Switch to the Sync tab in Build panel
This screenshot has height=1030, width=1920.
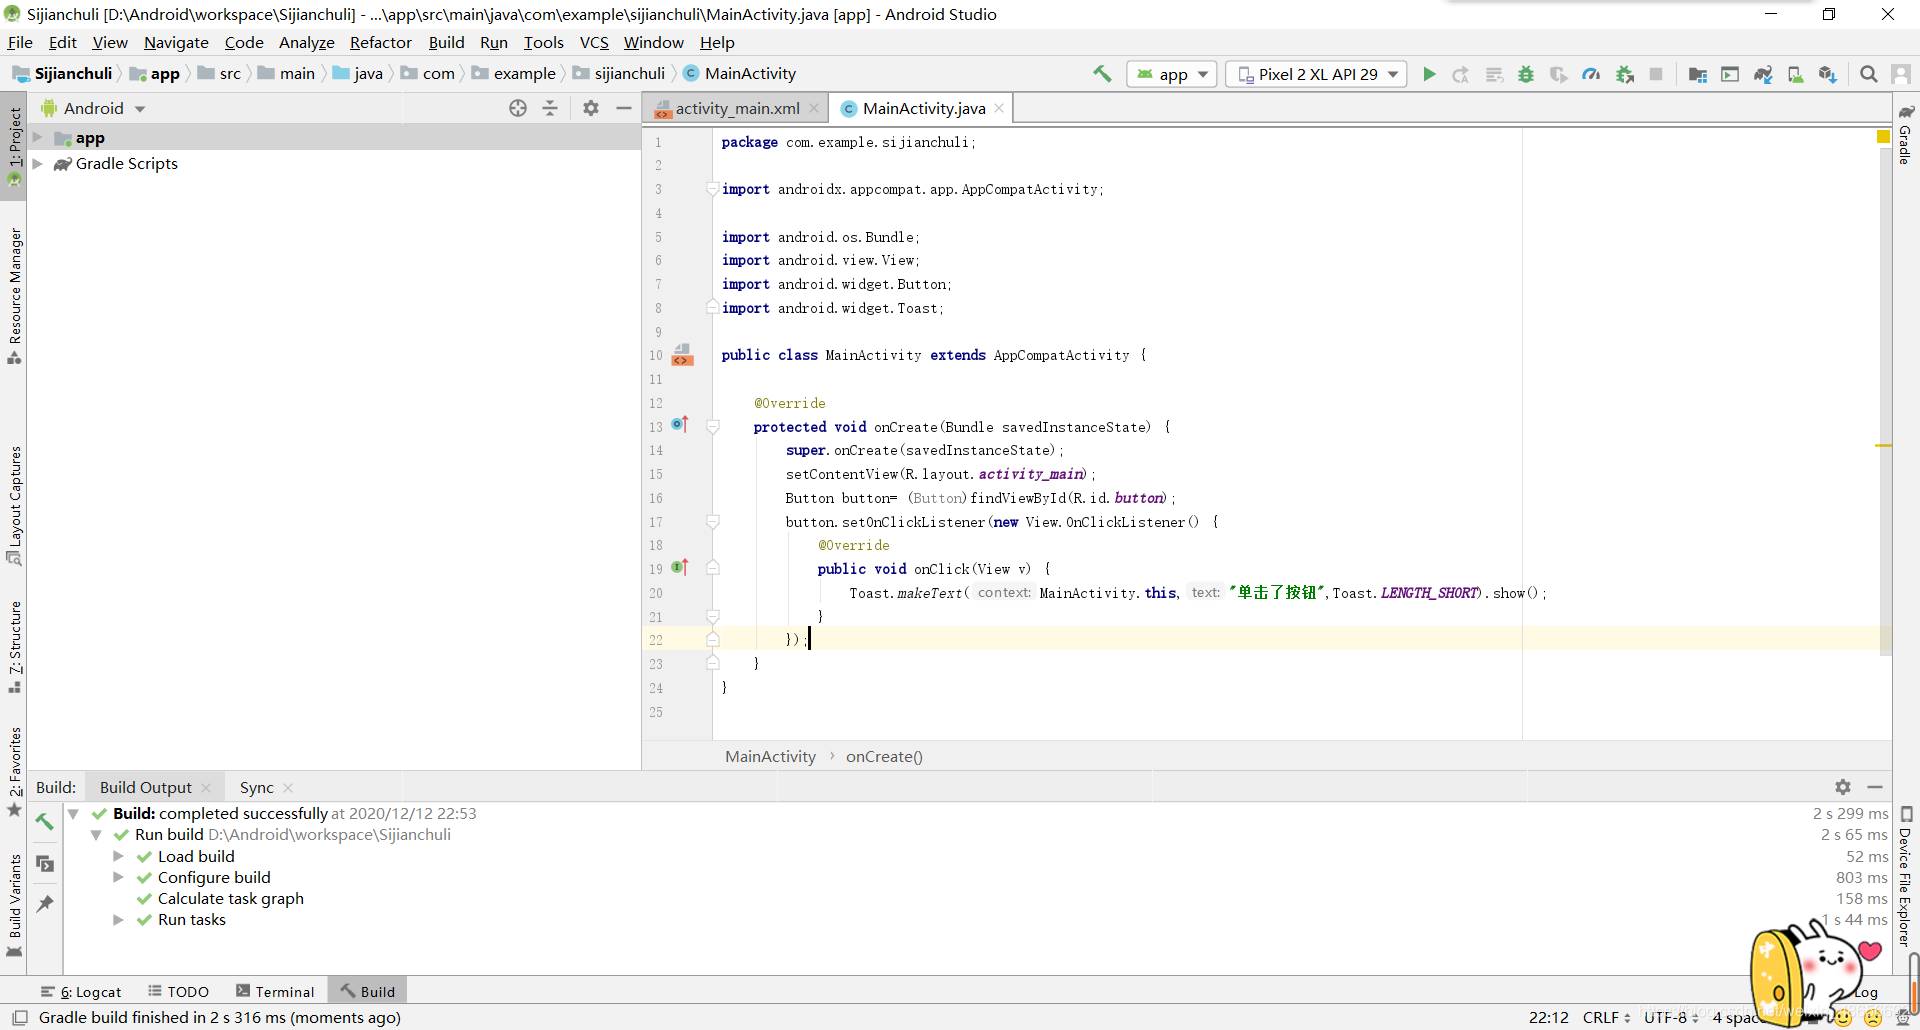point(256,788)
